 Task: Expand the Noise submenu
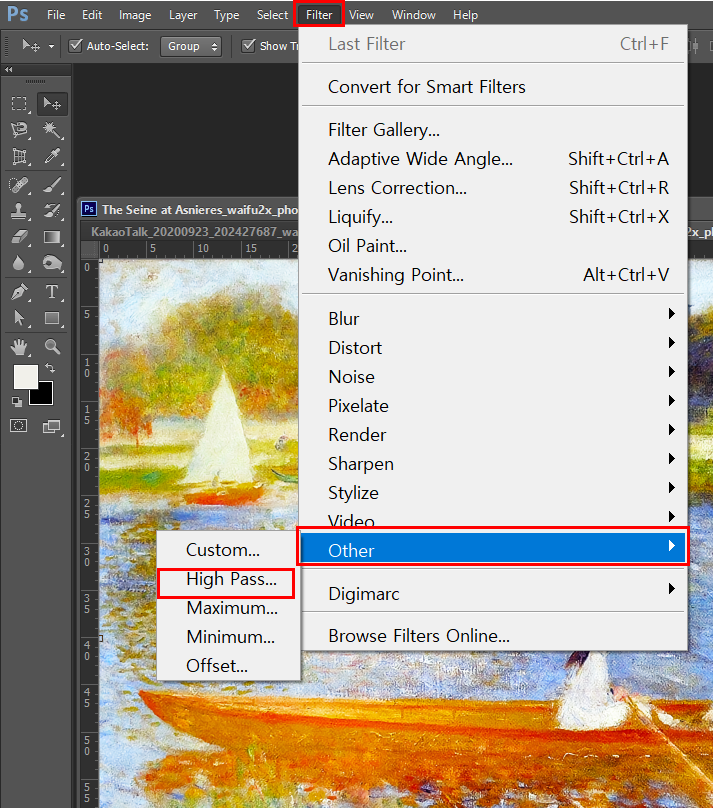(x=493, y=377)
